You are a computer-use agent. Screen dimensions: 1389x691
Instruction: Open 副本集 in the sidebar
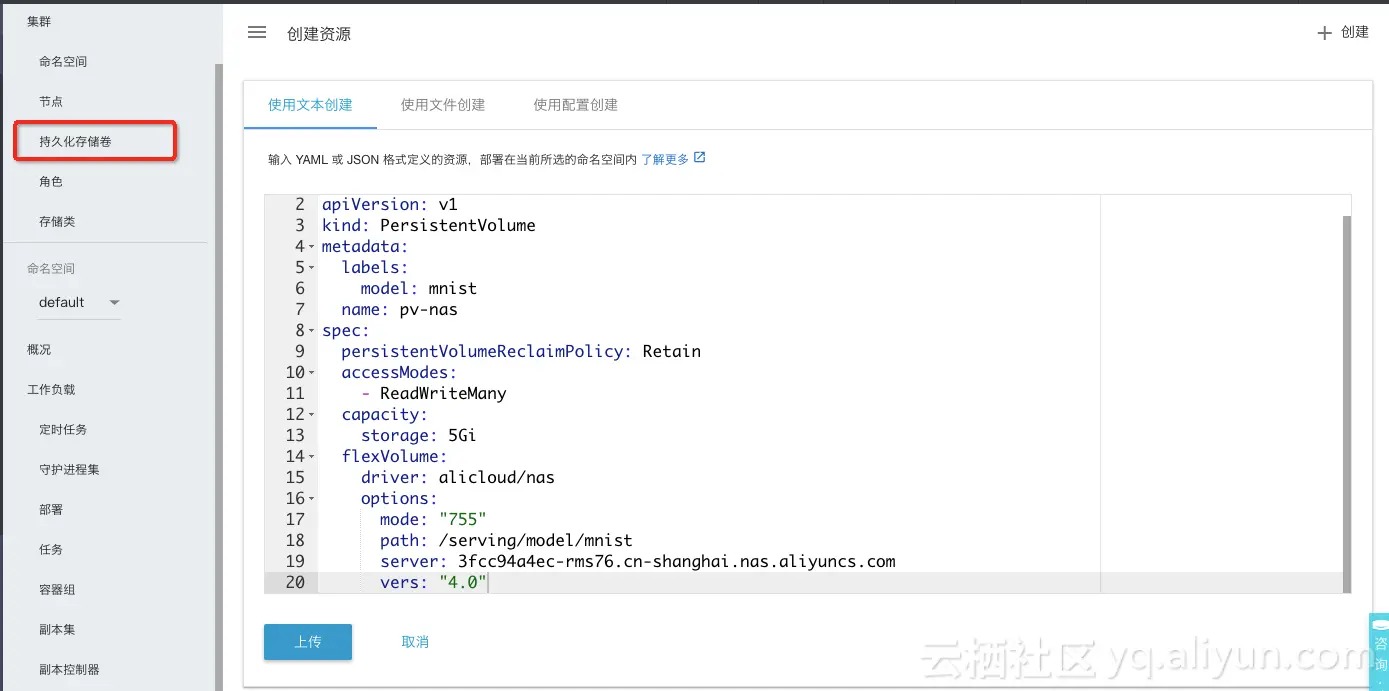pyautogui.click(x=57, y=630)
